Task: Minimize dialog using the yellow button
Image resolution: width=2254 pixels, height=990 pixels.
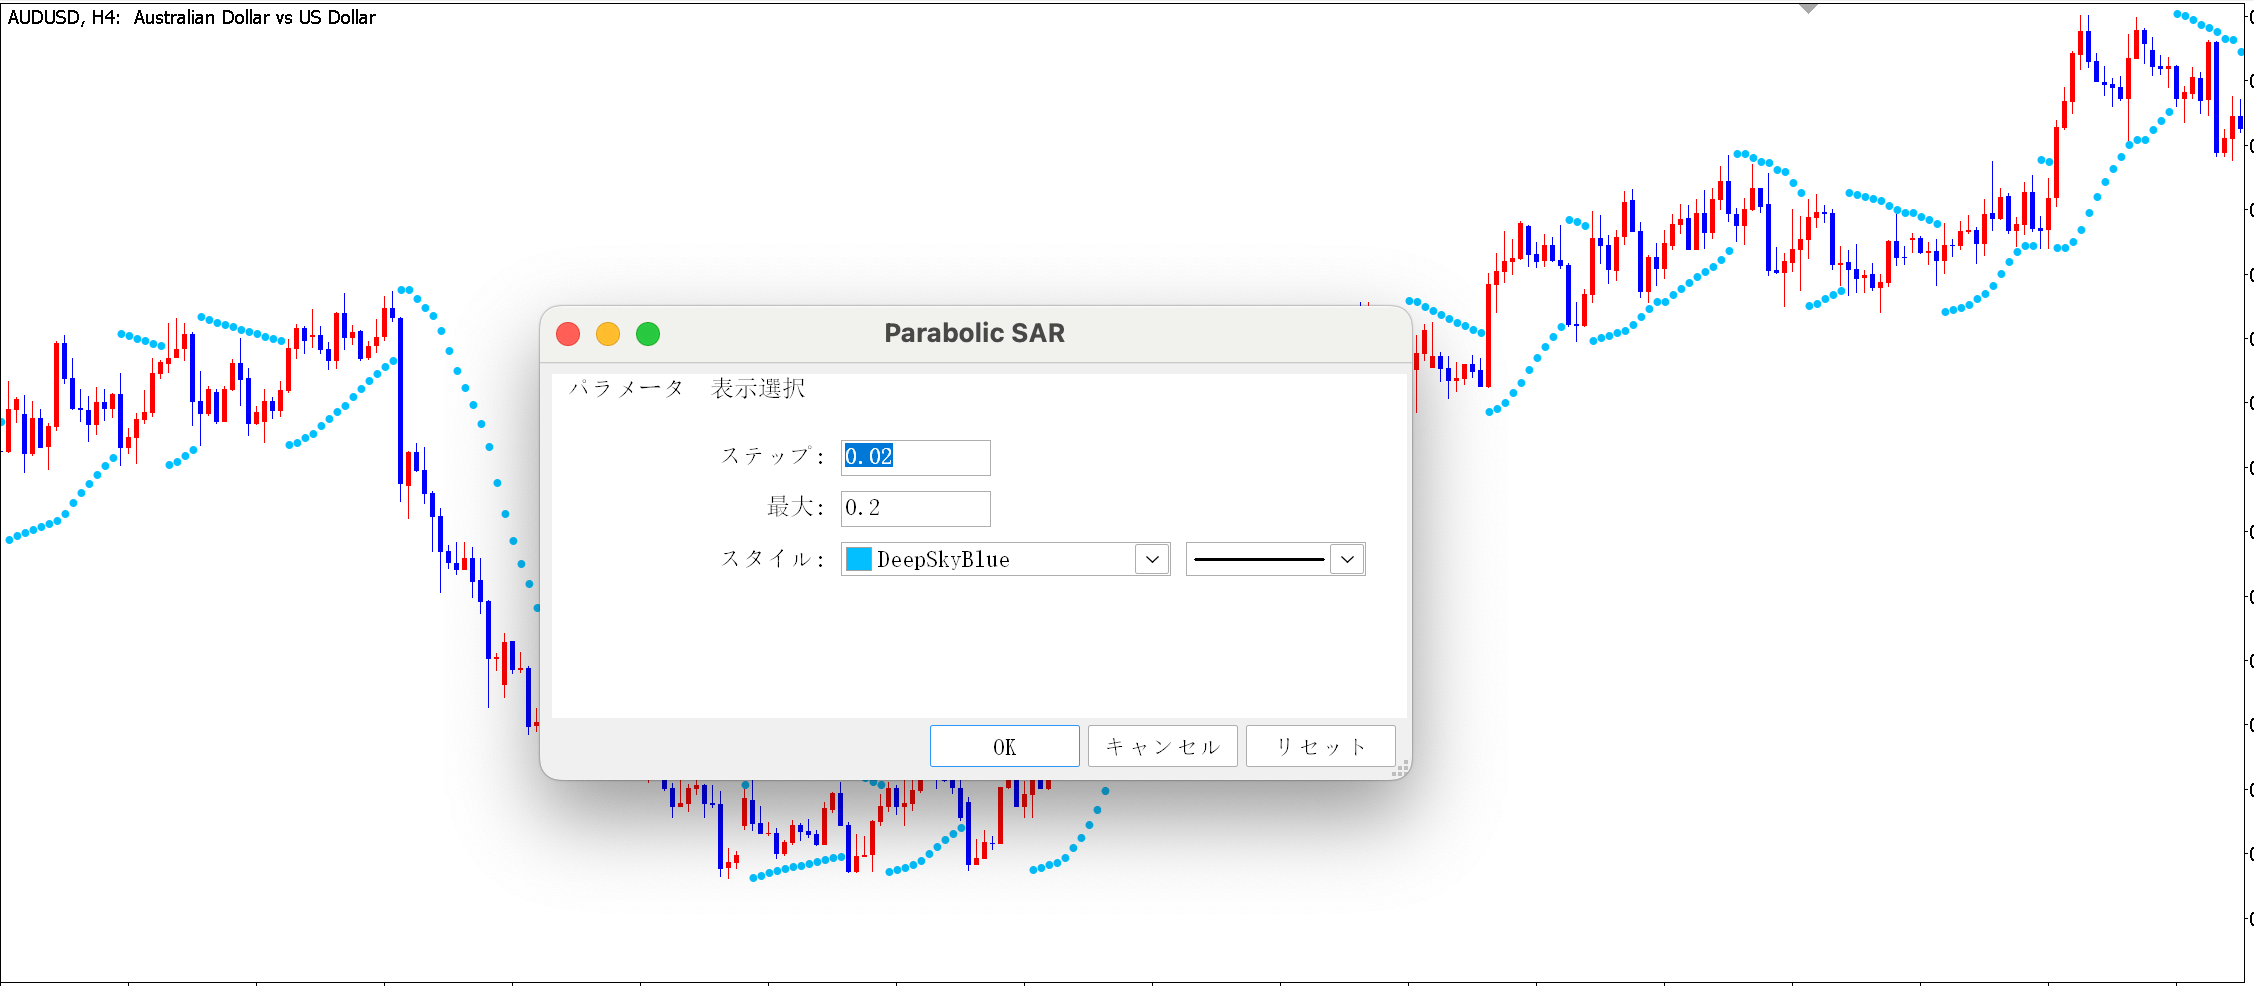Action: (x=608, y=334)
